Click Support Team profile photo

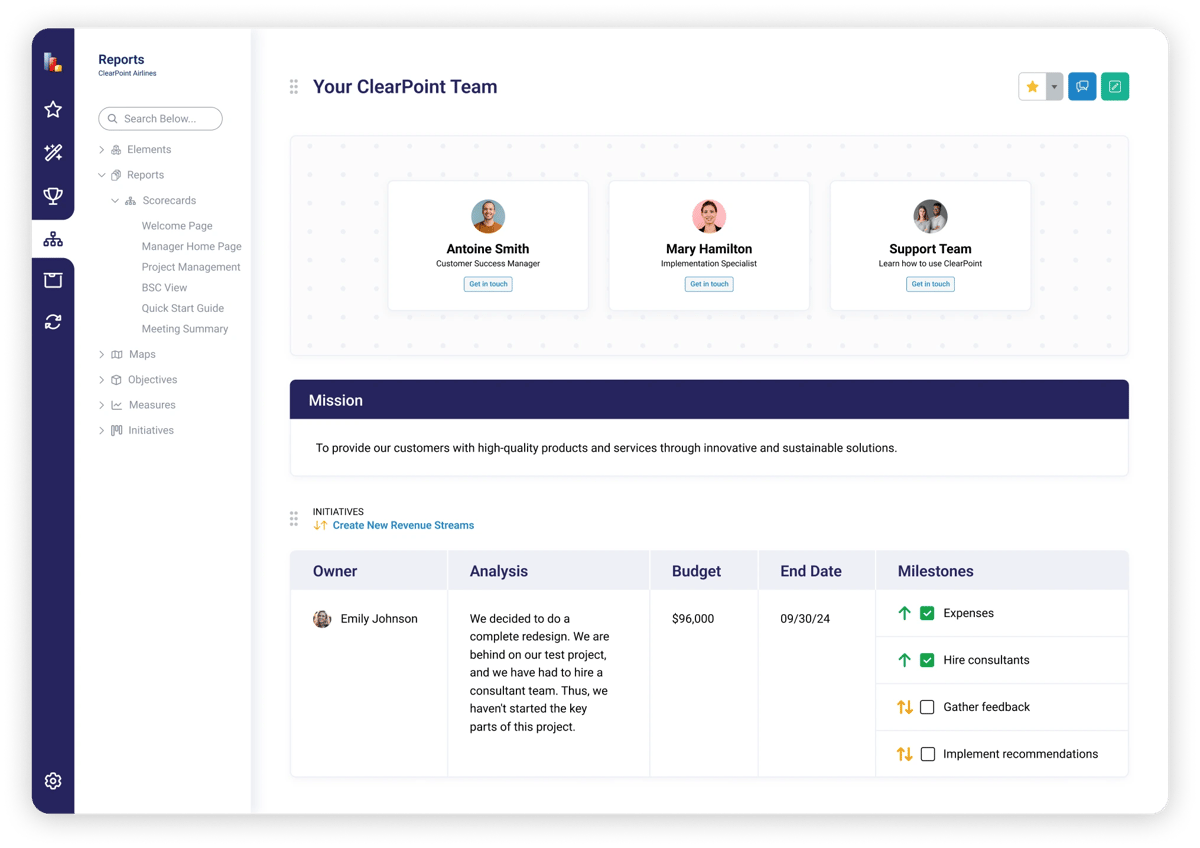tap(930, 216)
